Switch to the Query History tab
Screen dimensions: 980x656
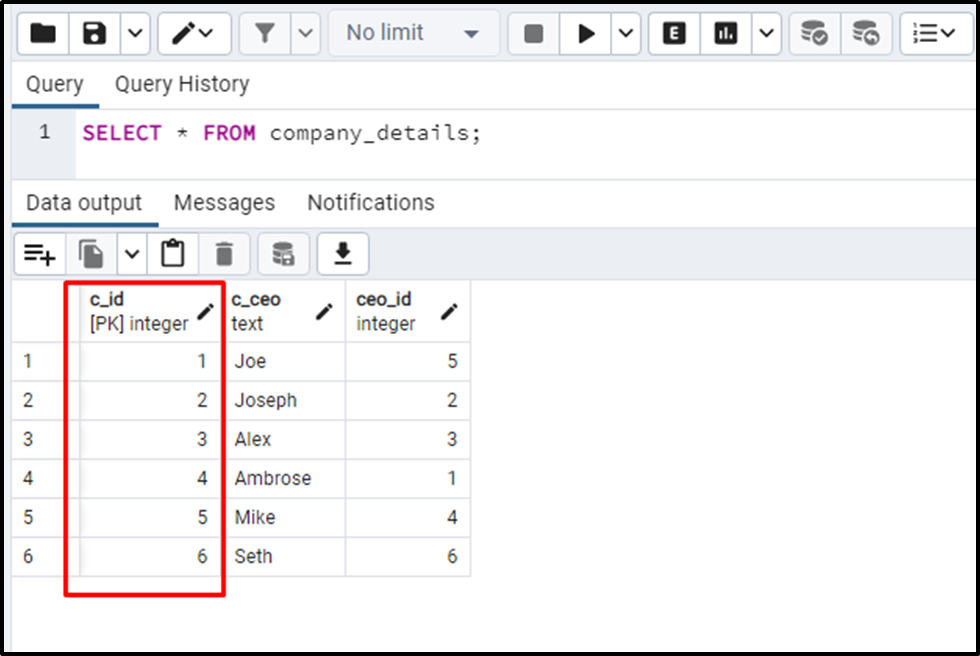pyautogui.click(x=182, y=84)
